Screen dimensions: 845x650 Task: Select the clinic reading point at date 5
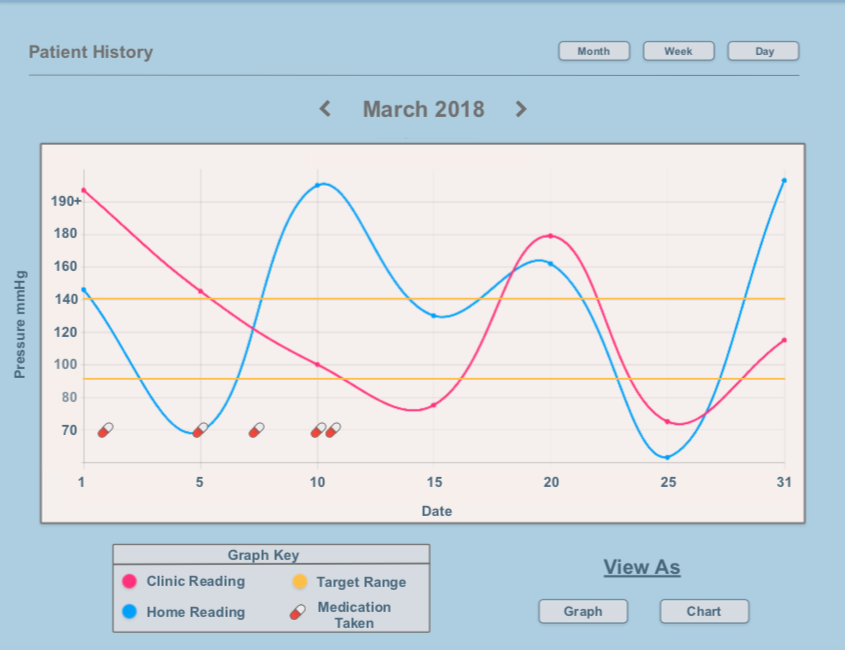pos(200,292)
